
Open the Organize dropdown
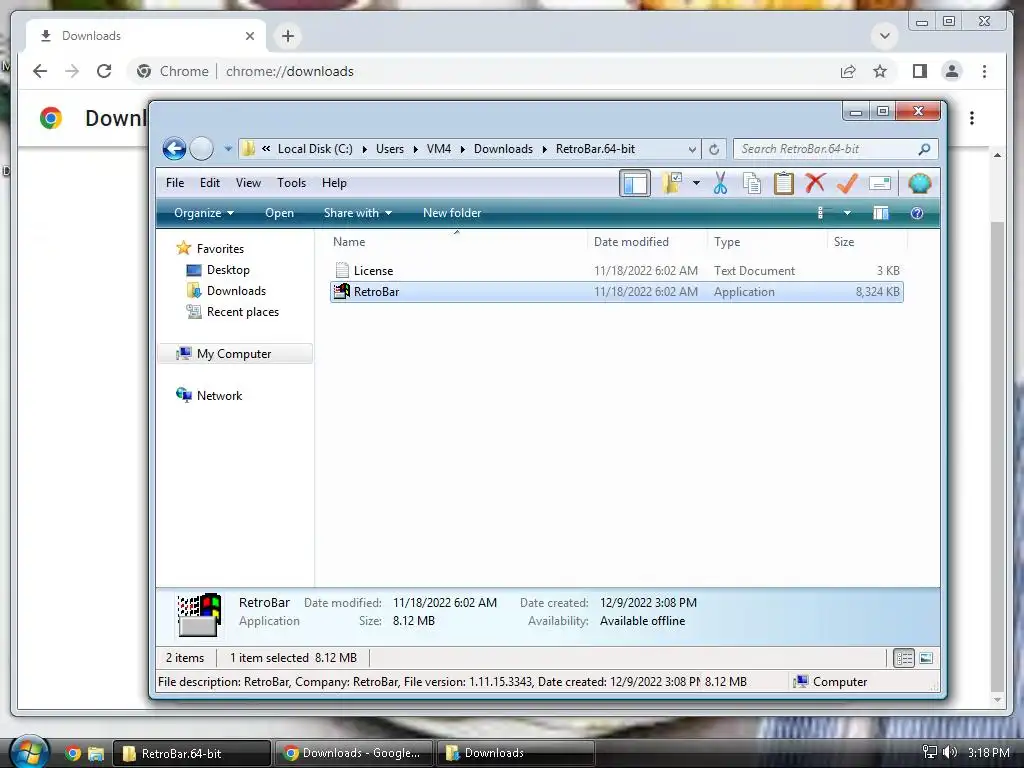(204, 213)
